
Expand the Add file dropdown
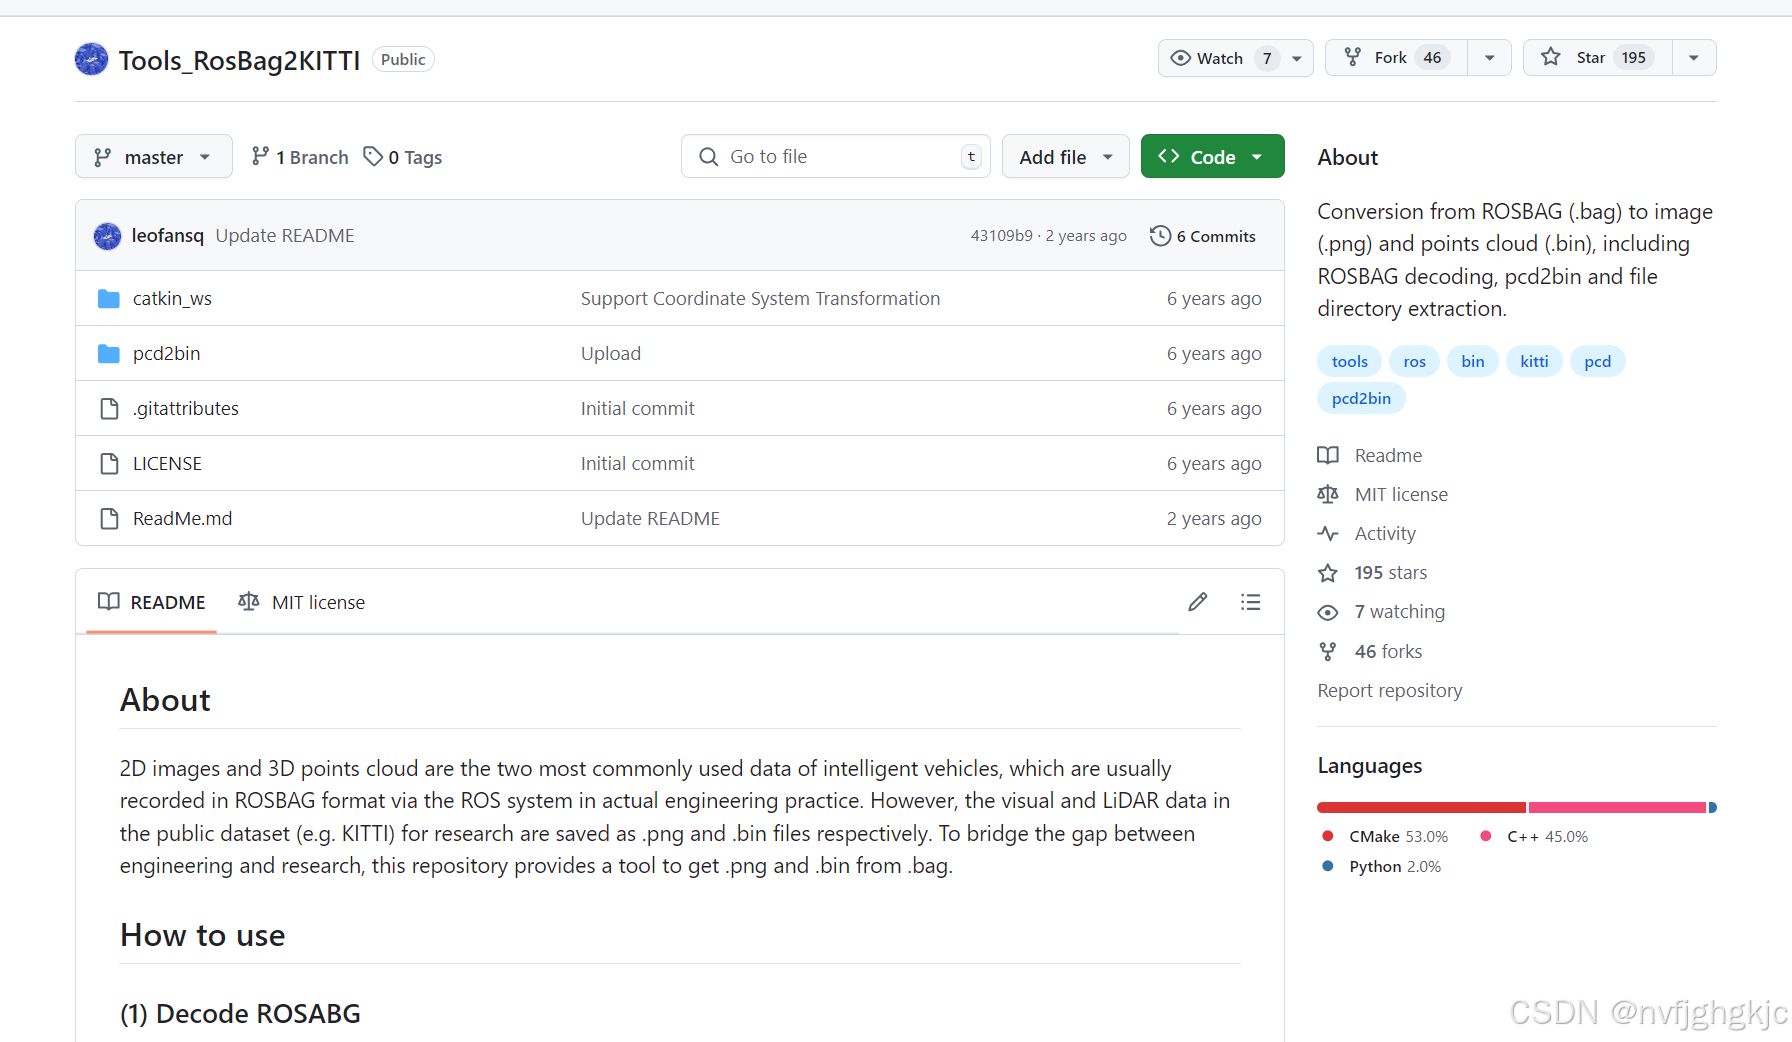[x=1066, y=157]
